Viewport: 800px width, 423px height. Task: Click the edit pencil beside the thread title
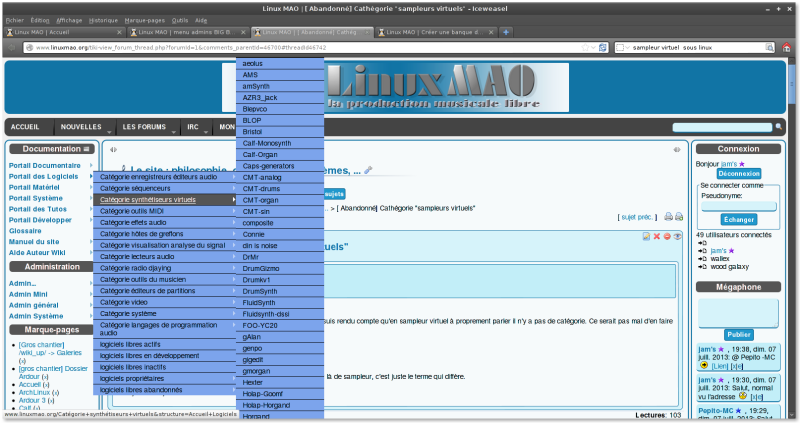(368, 170)
